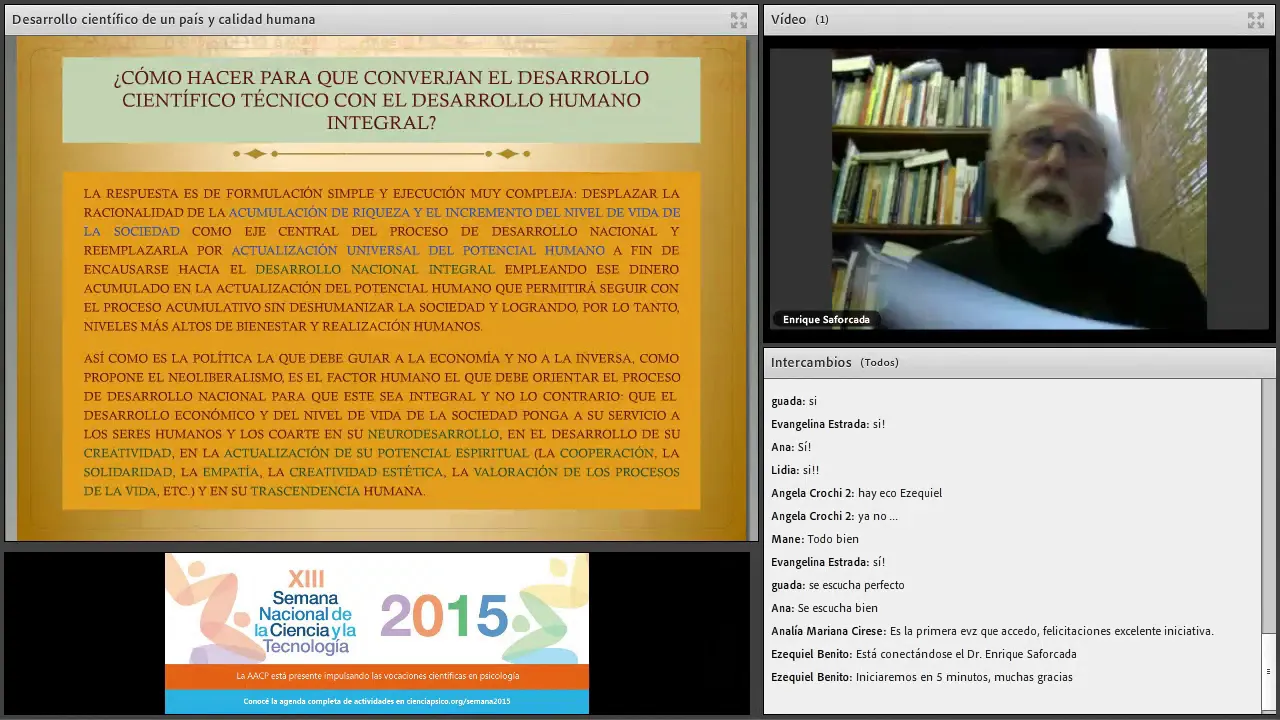This screenshot has height=720, width=1280.
Task: Select Ana's message 'Se escucha bien'
Action: click(x=824, y=608)
